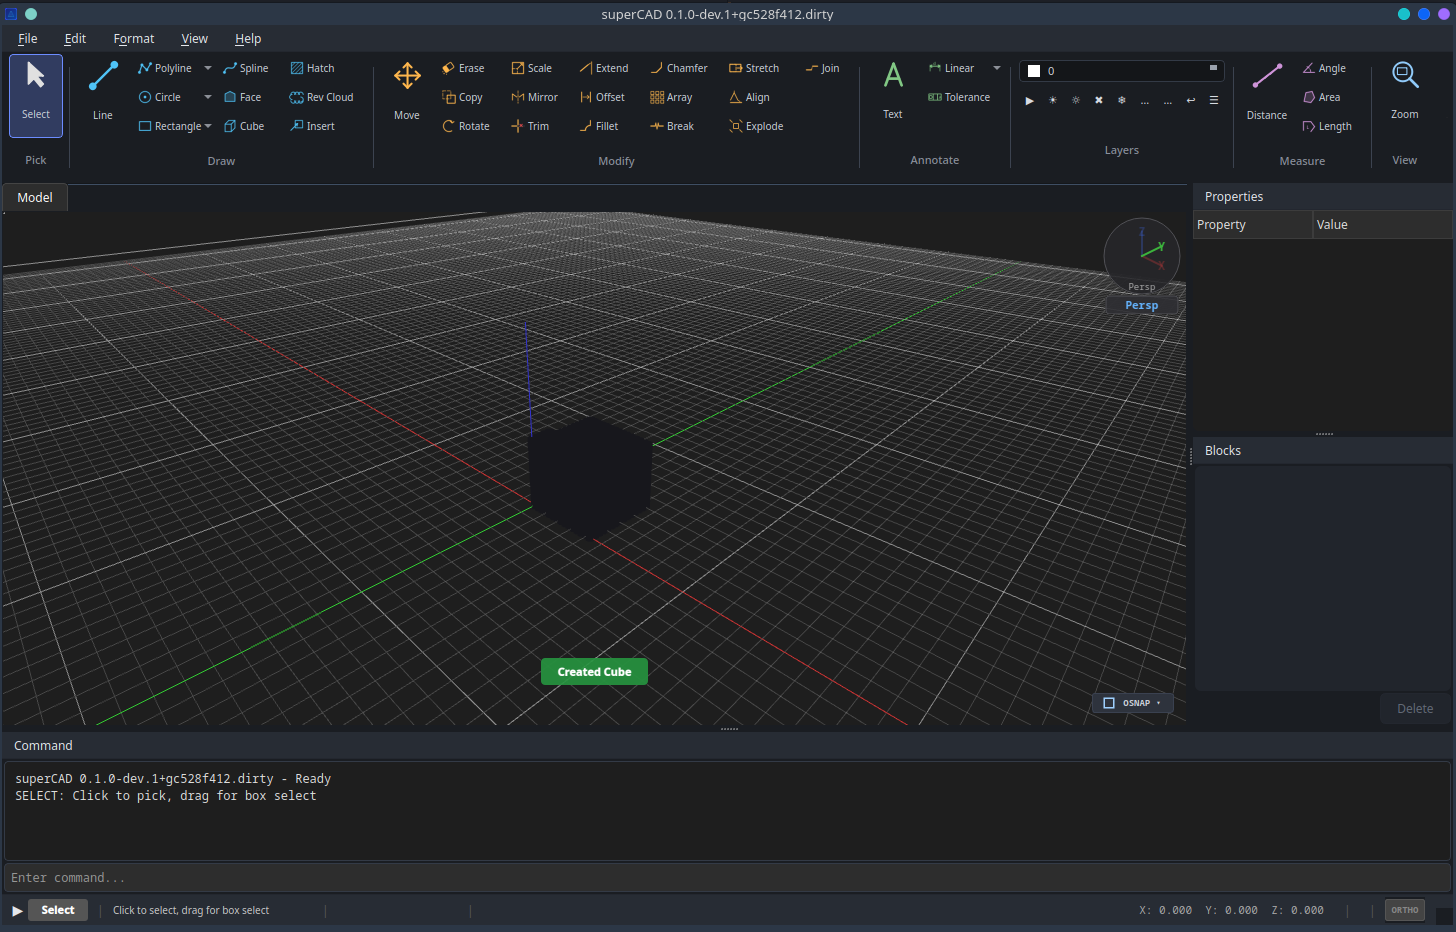The height and width of the screenshot is (932, 1456).
Task: Start the Spline tool
Action: click(x=246, y=68)
